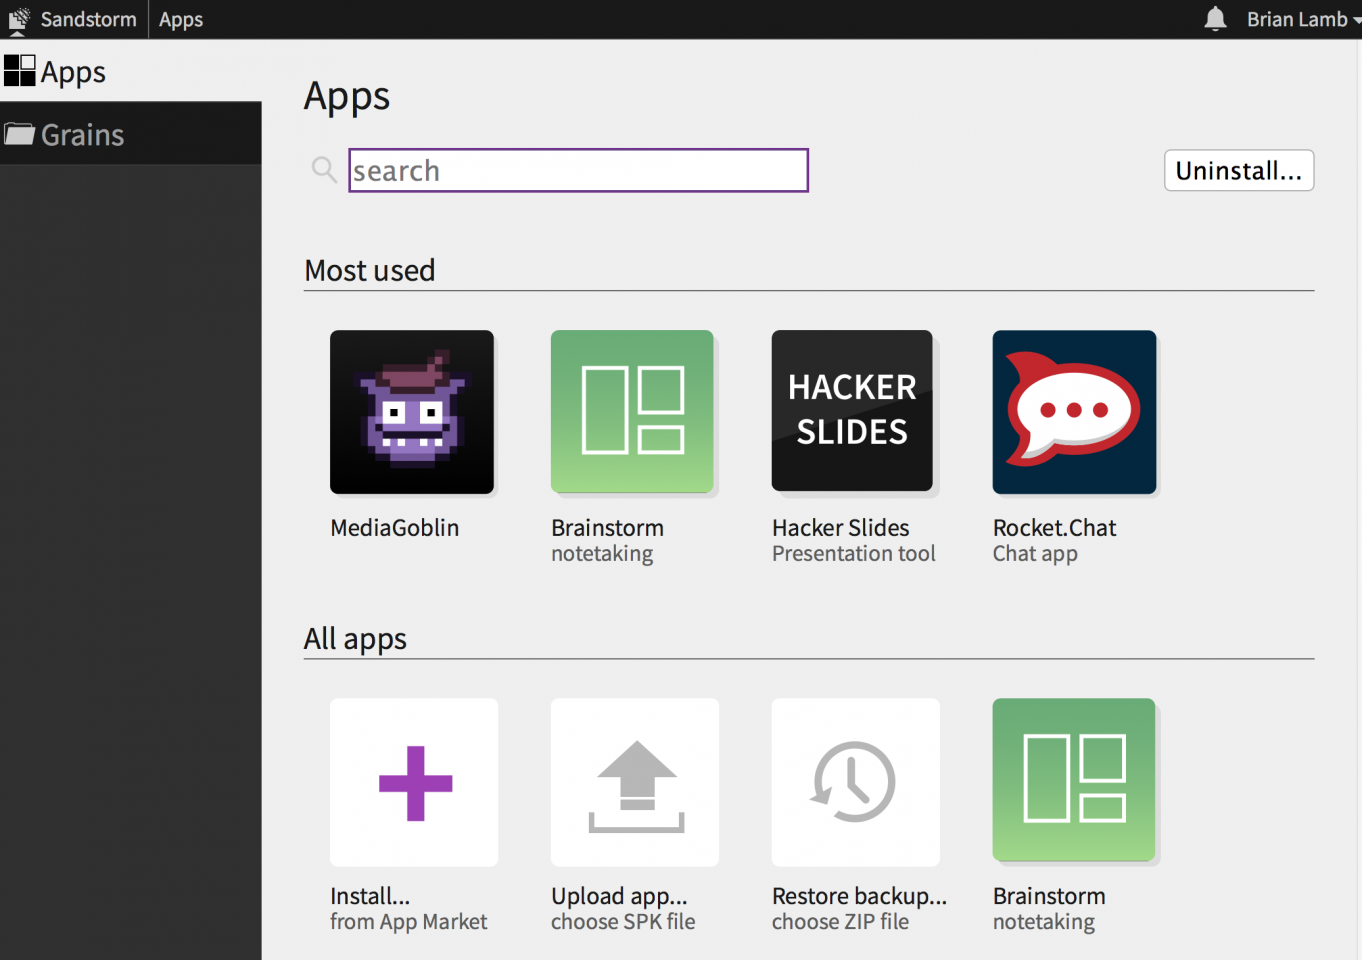The image size is (1362, 960).
Task: Click Hacker Slides title text
Action: (841, 528)
